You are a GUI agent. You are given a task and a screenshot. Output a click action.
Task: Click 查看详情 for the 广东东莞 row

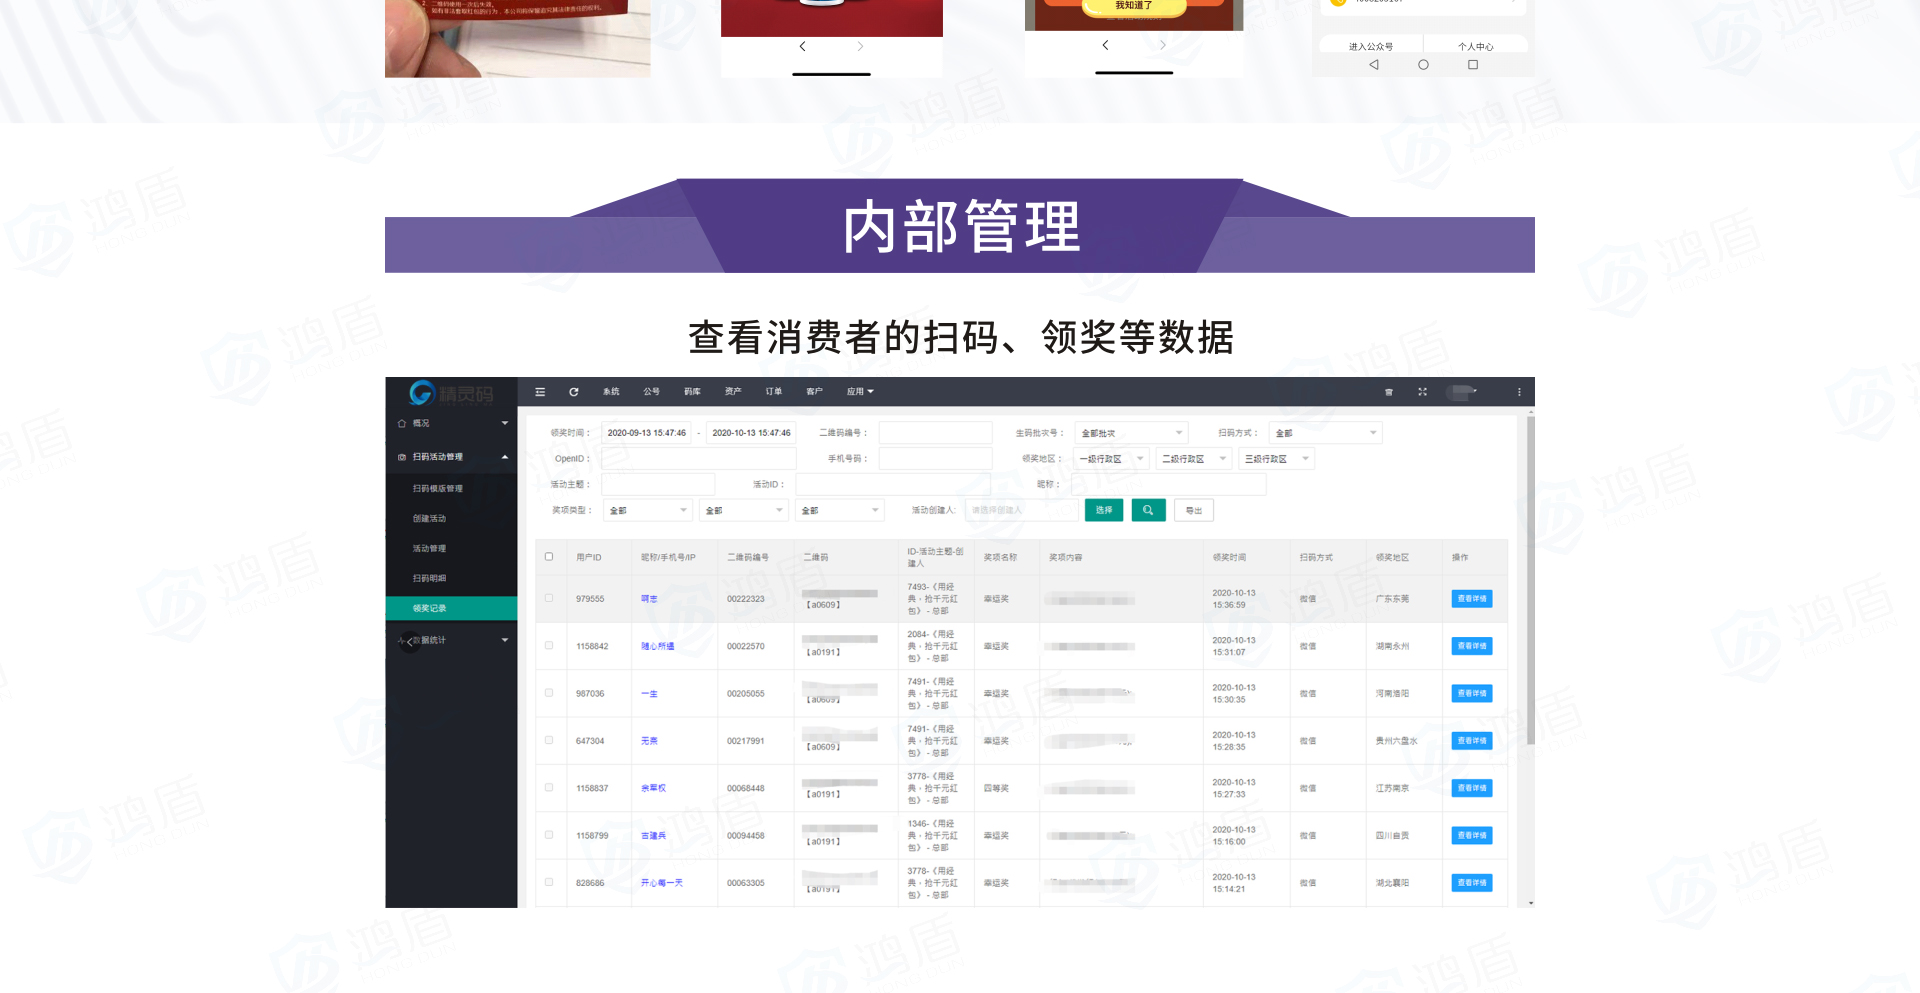point(1471,599)
